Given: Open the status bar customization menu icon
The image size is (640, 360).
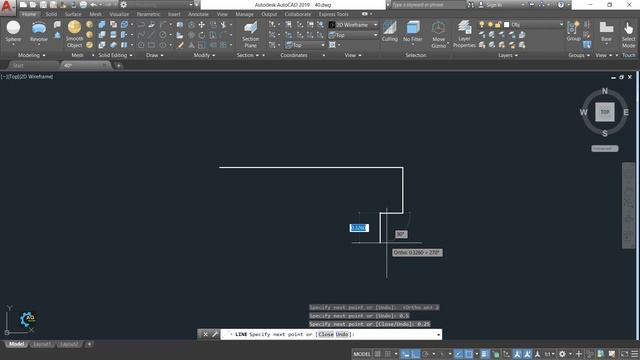Looking at the screenshot, I should [x=634, y=354].
